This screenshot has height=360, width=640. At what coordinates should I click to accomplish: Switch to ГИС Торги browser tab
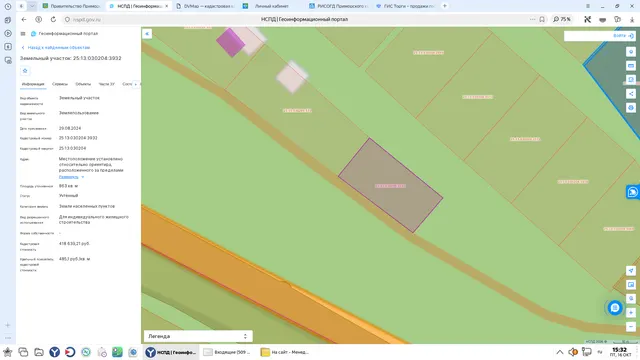point(405,6)
